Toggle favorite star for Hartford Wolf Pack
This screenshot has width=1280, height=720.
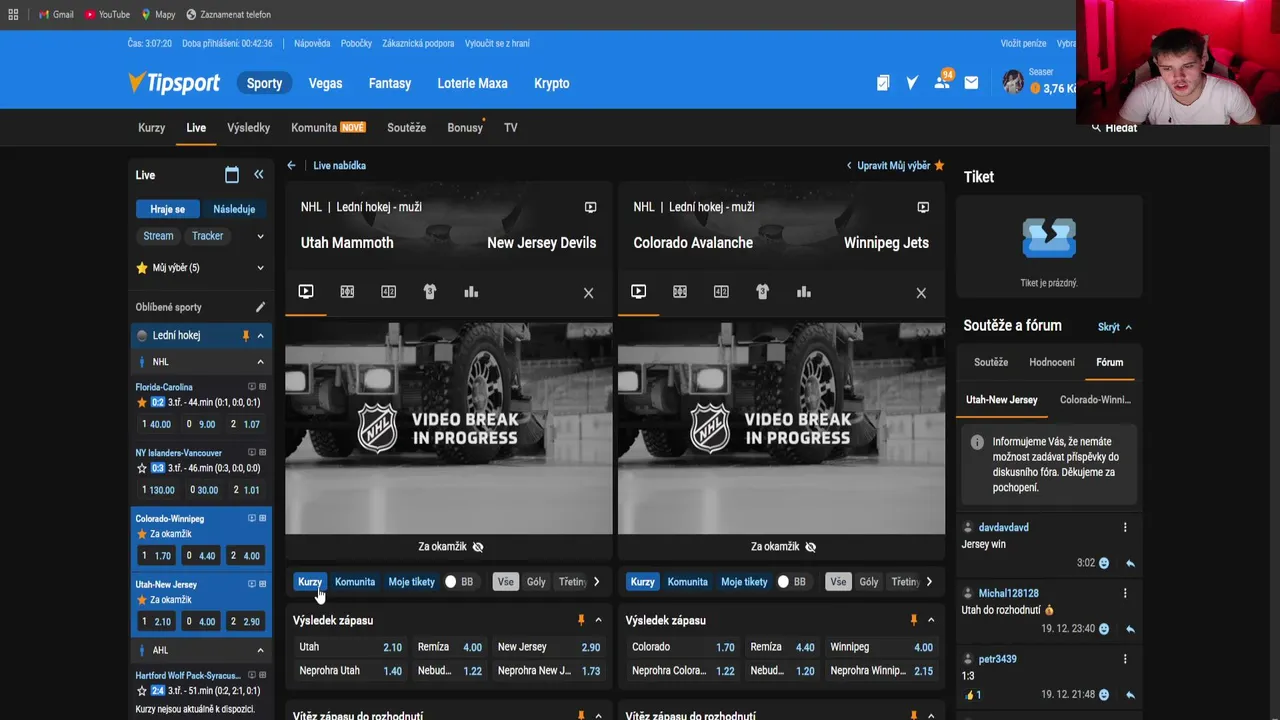[142, 691]
